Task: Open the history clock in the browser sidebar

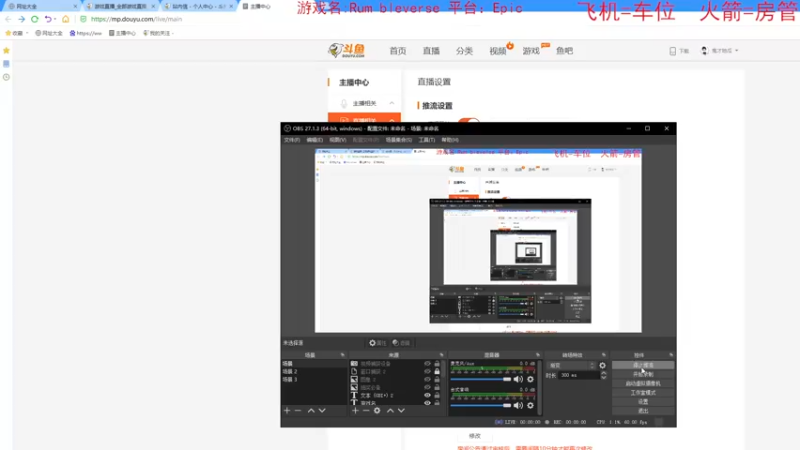Action: tap(6, 77)
